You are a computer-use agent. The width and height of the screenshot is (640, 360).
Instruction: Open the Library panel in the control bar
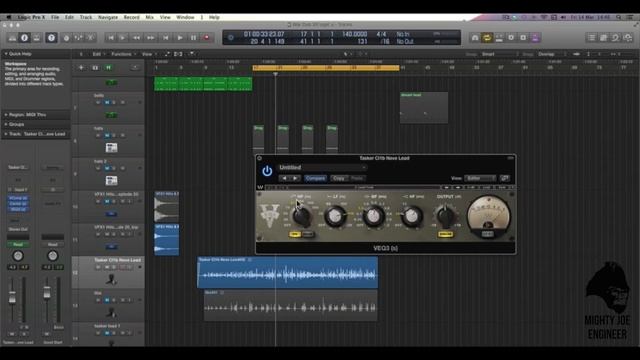pyautogui.click(x=12, y=38)
